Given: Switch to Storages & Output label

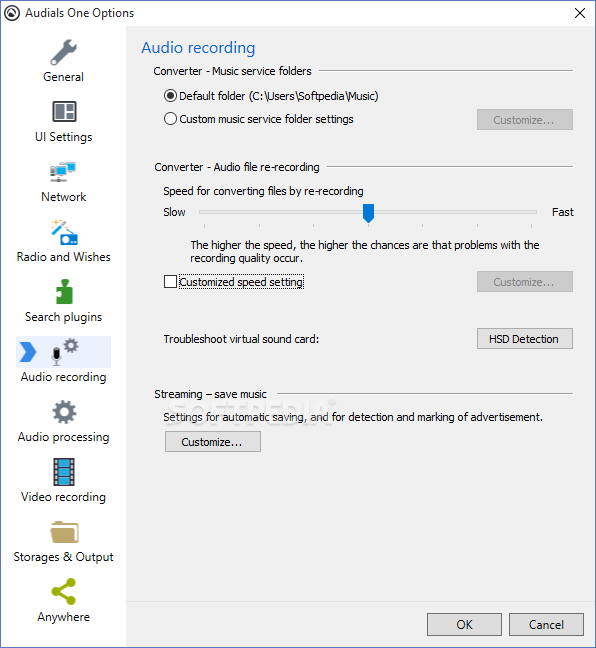Looking at the screenshot, I should click(63, 557).
